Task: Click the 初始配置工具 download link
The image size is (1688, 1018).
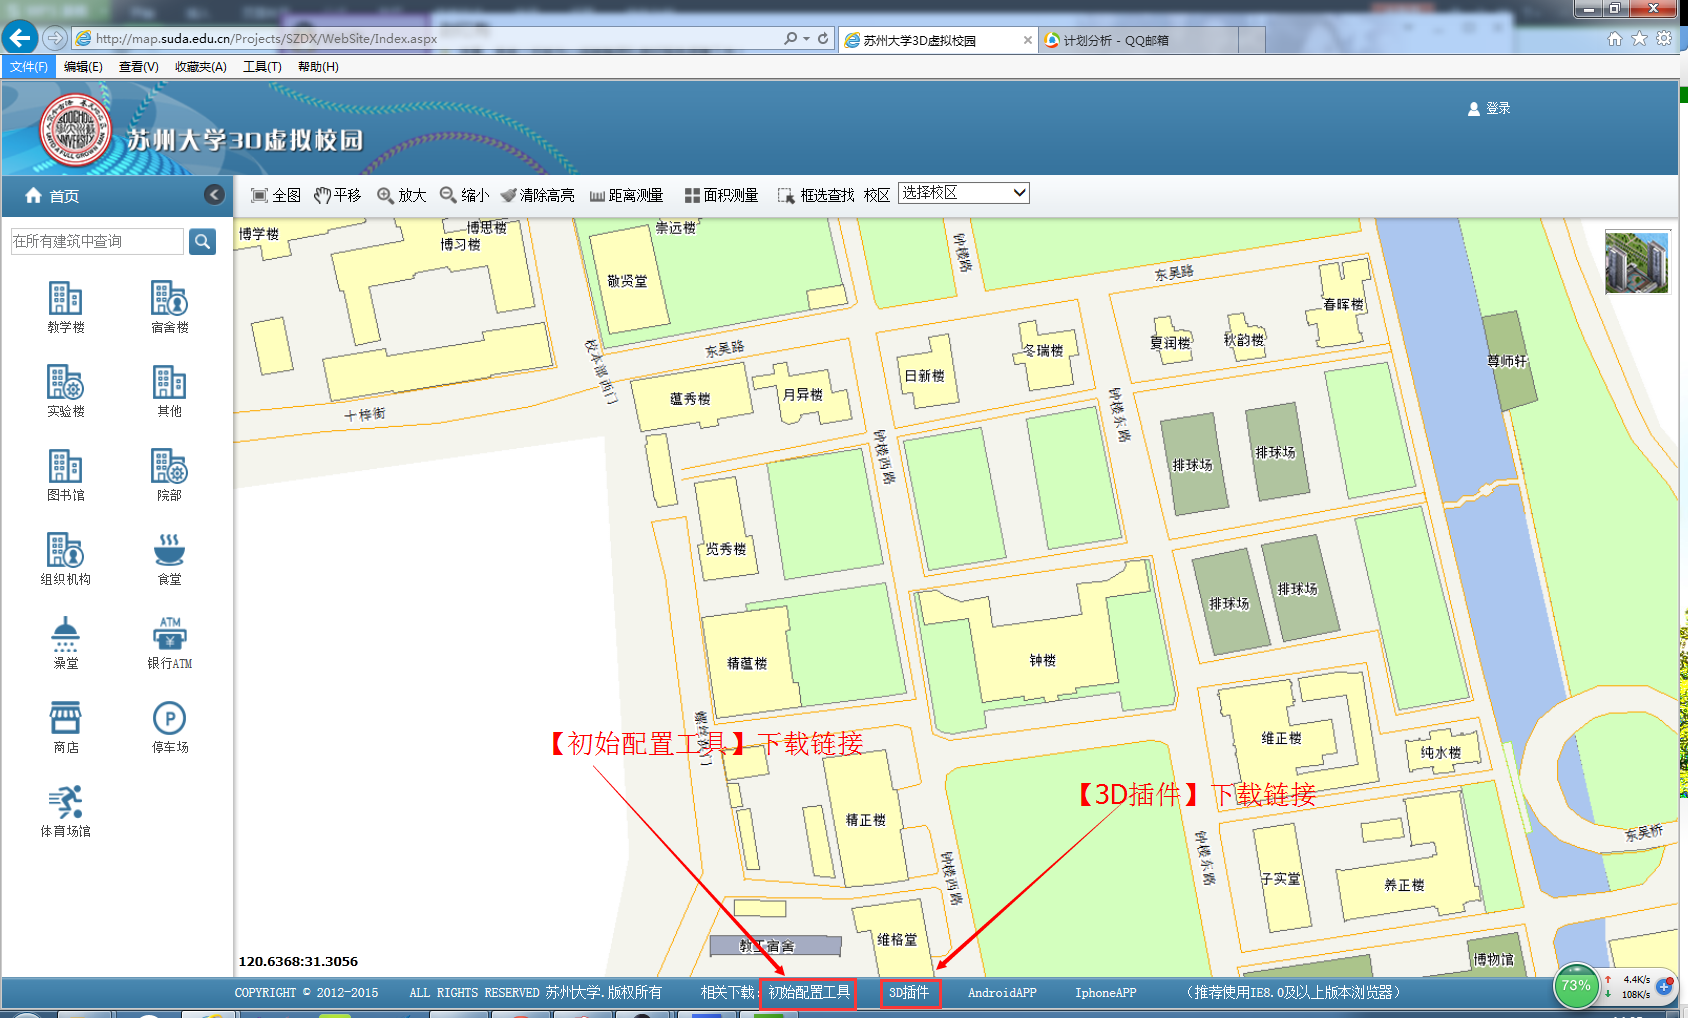Action: [808, 993]
